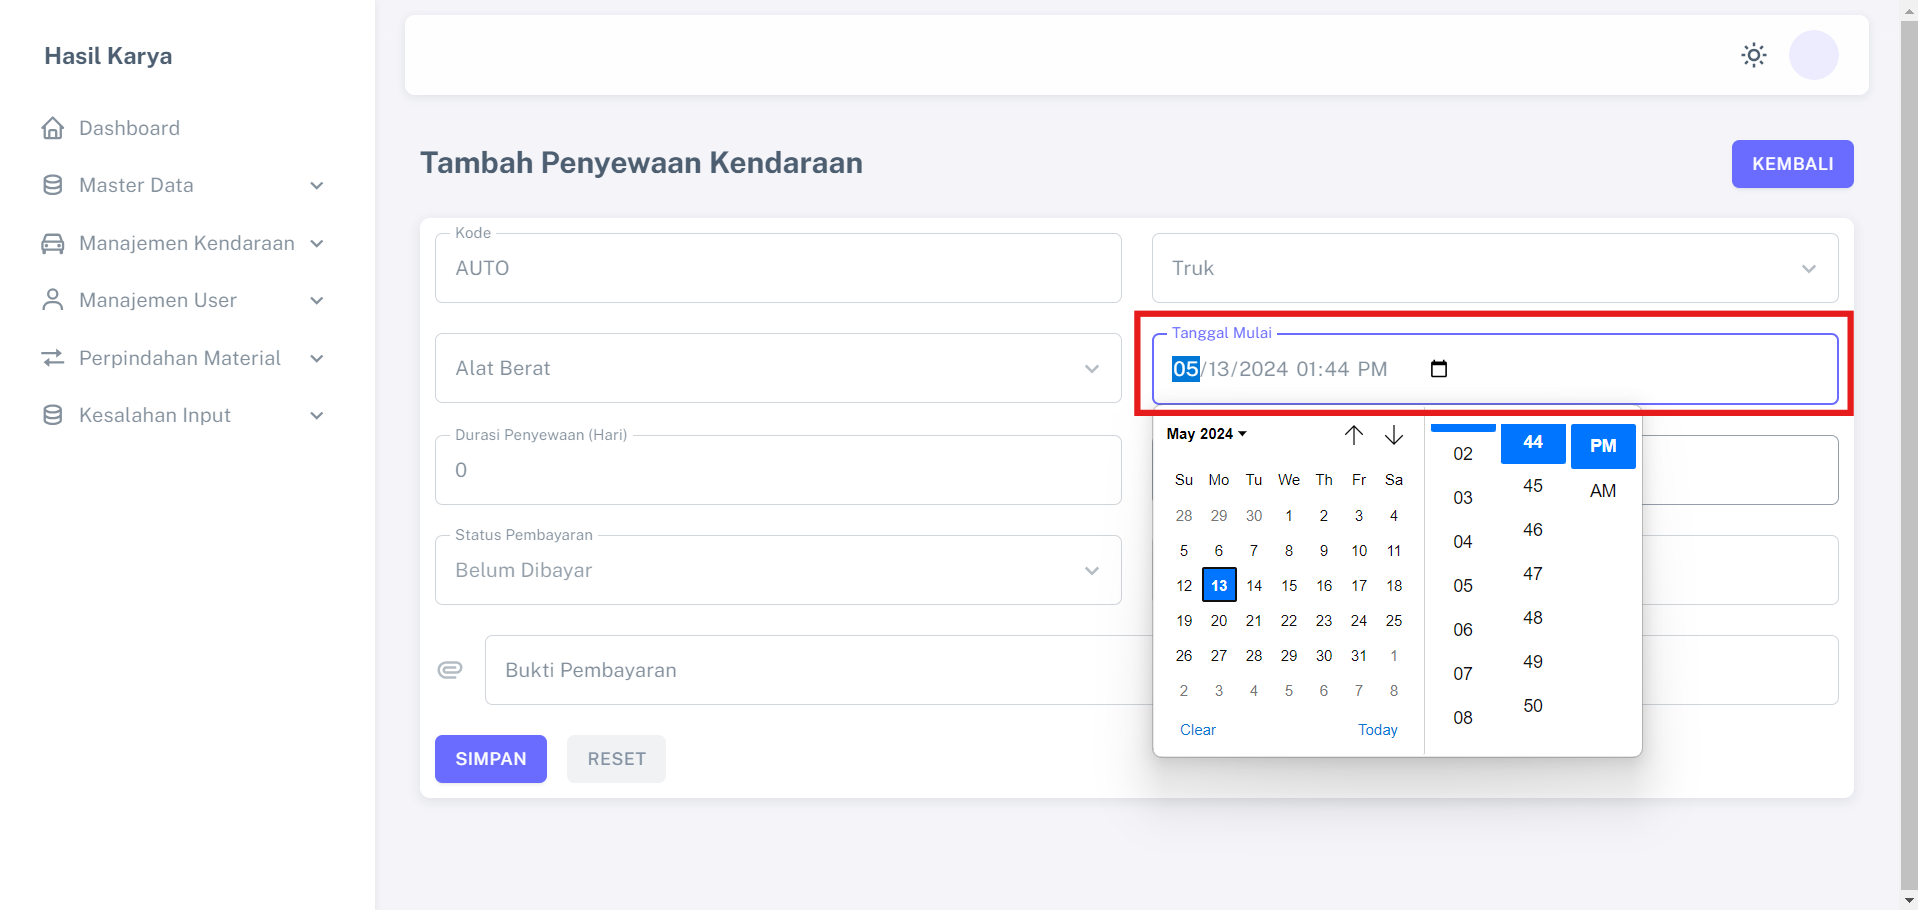
Task: Click Today link in the calendar
Action: pos(1377,730)
